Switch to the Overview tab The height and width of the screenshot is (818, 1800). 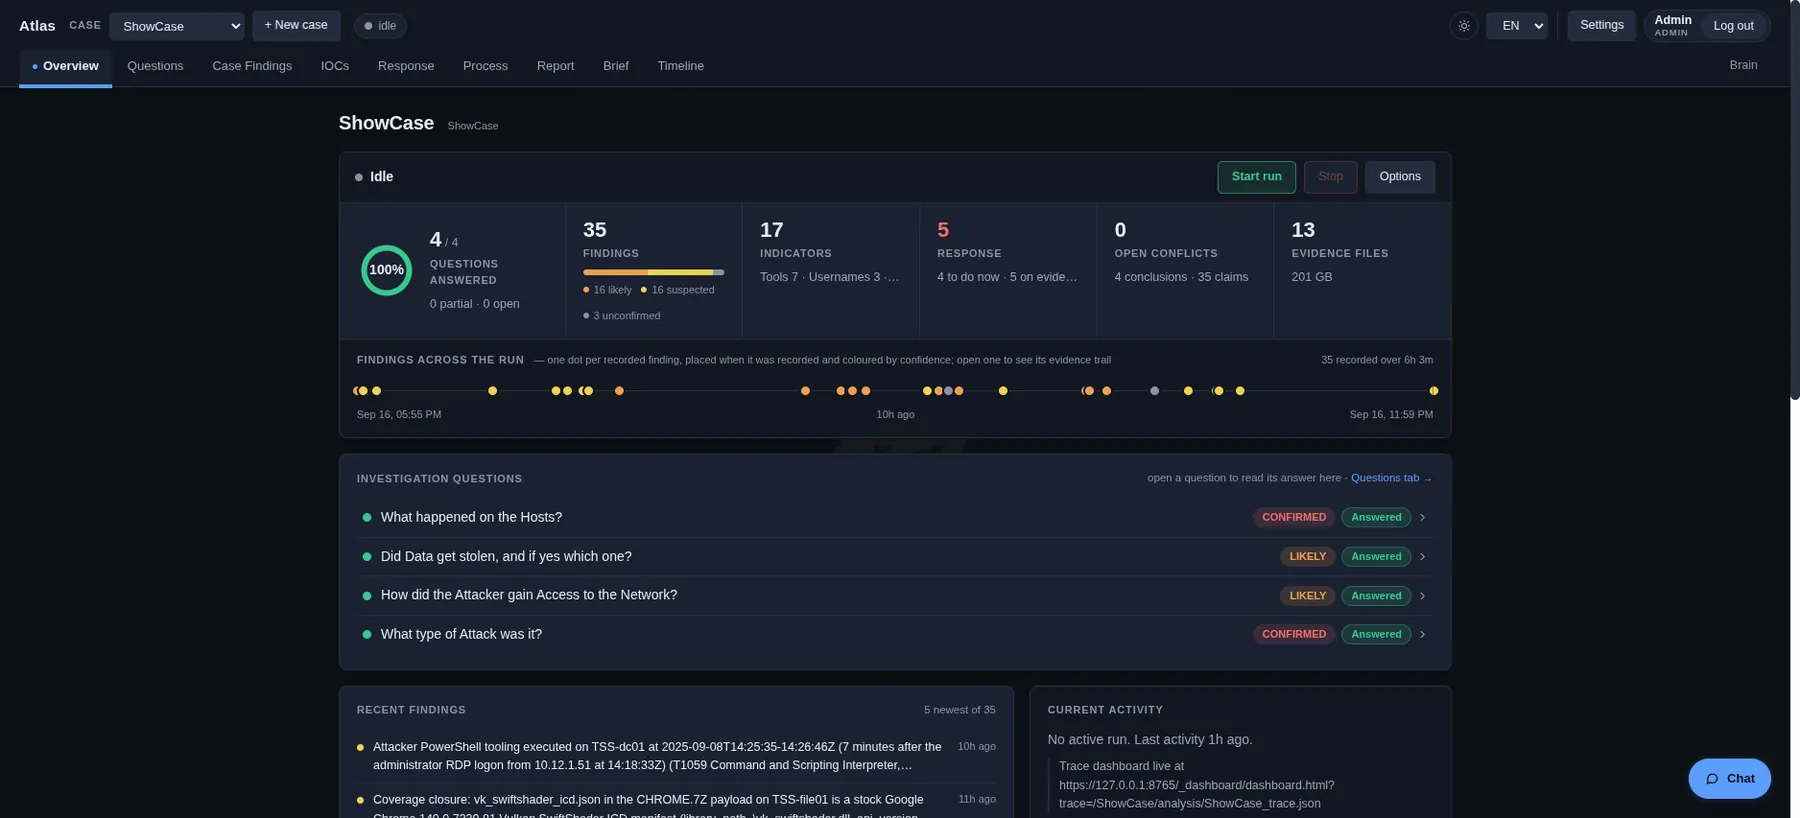pos(65,66)
